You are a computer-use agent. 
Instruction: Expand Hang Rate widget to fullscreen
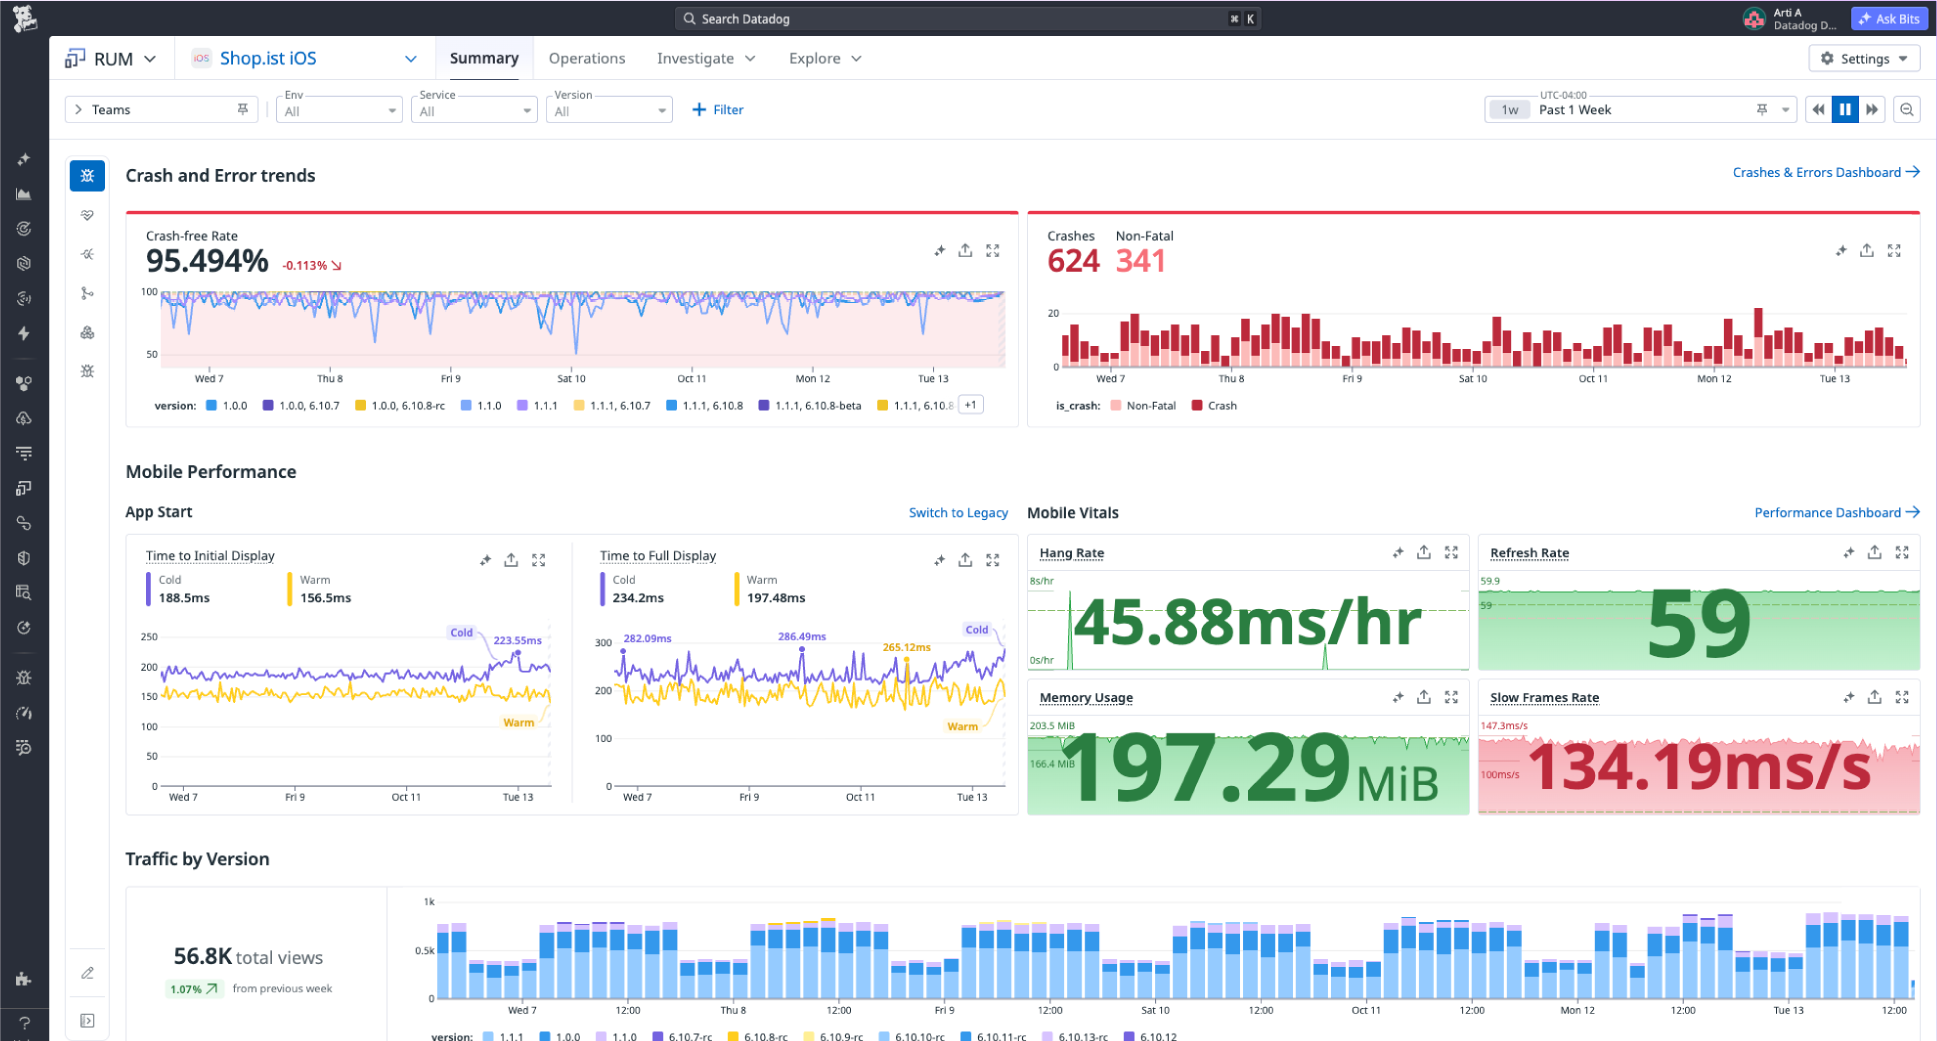(x=1451, y=552)
